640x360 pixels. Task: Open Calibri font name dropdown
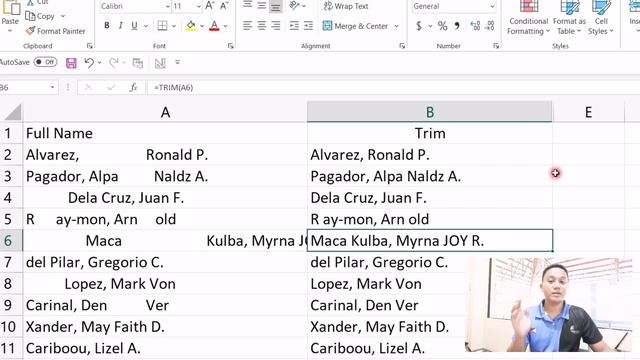(167, 7)
